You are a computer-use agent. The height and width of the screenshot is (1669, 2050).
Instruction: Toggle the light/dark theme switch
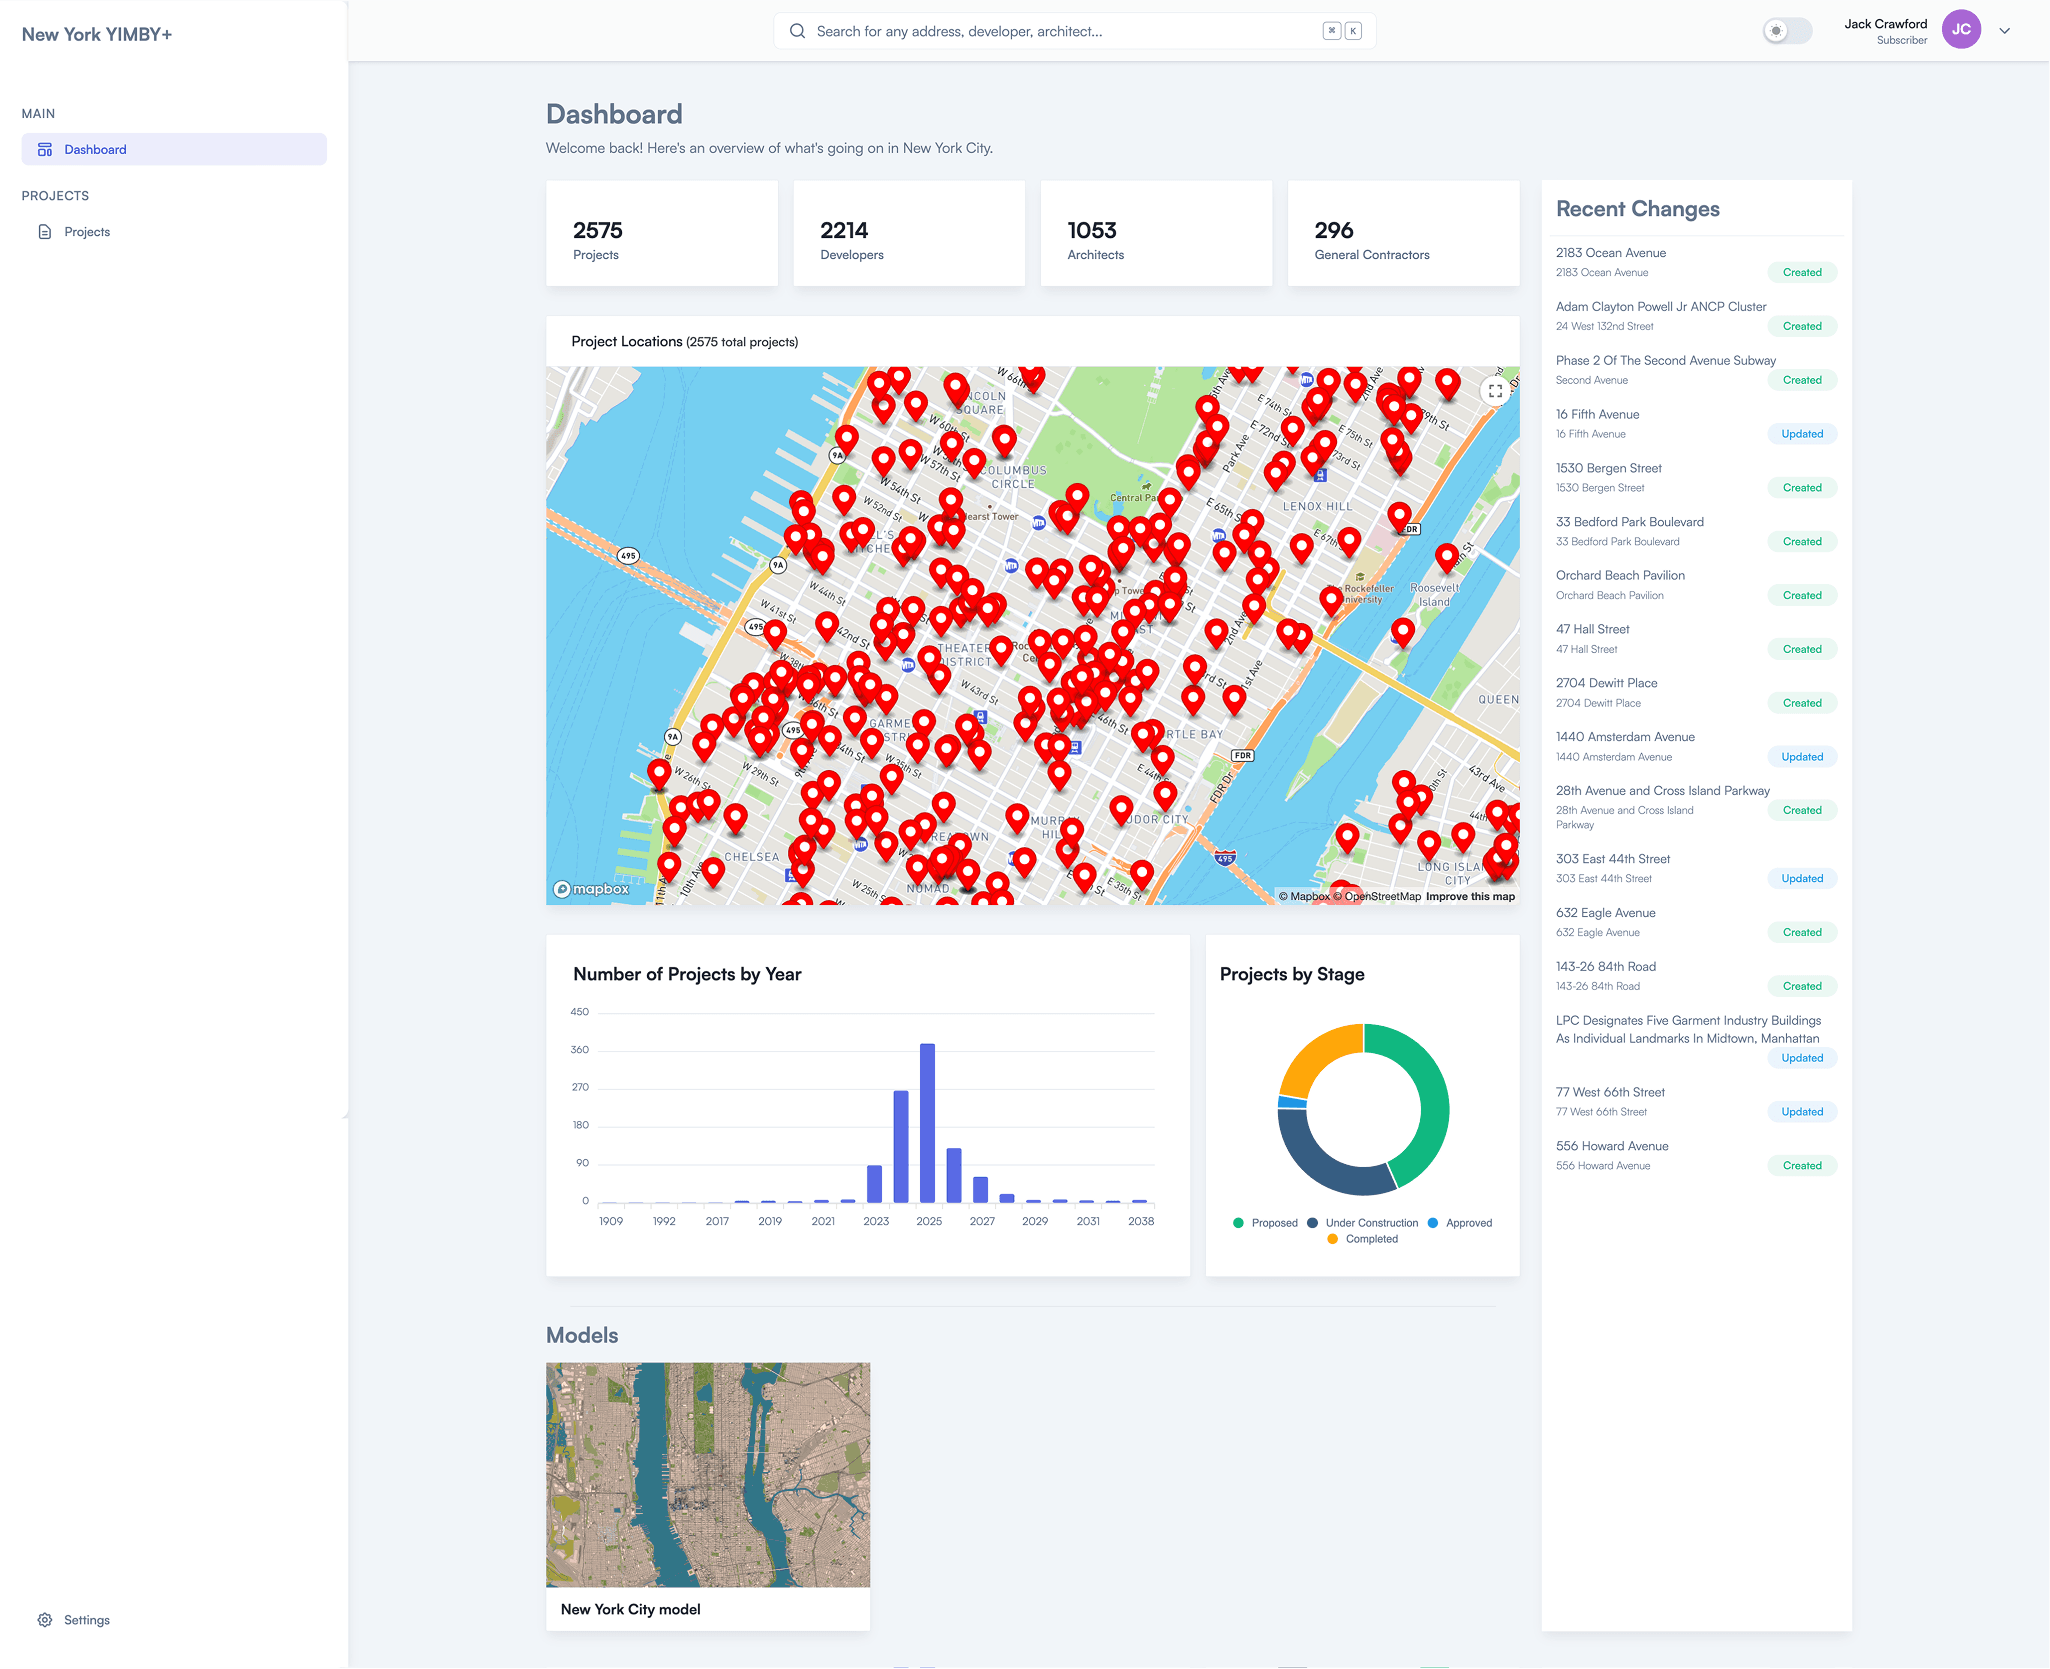(1788, 31)
